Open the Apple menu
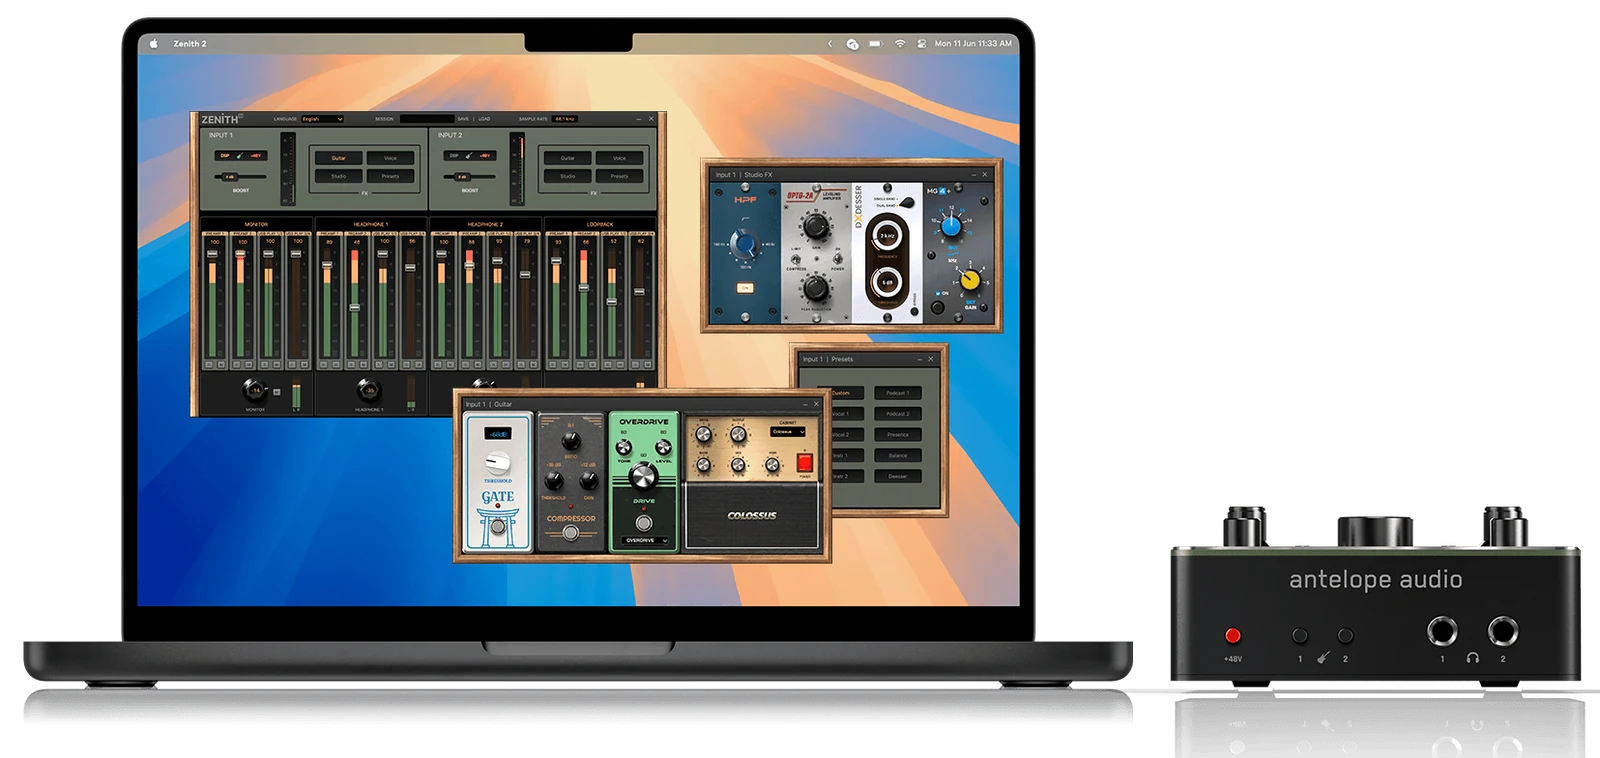The width and height of the screenshot is (1600, 758). 154,44
